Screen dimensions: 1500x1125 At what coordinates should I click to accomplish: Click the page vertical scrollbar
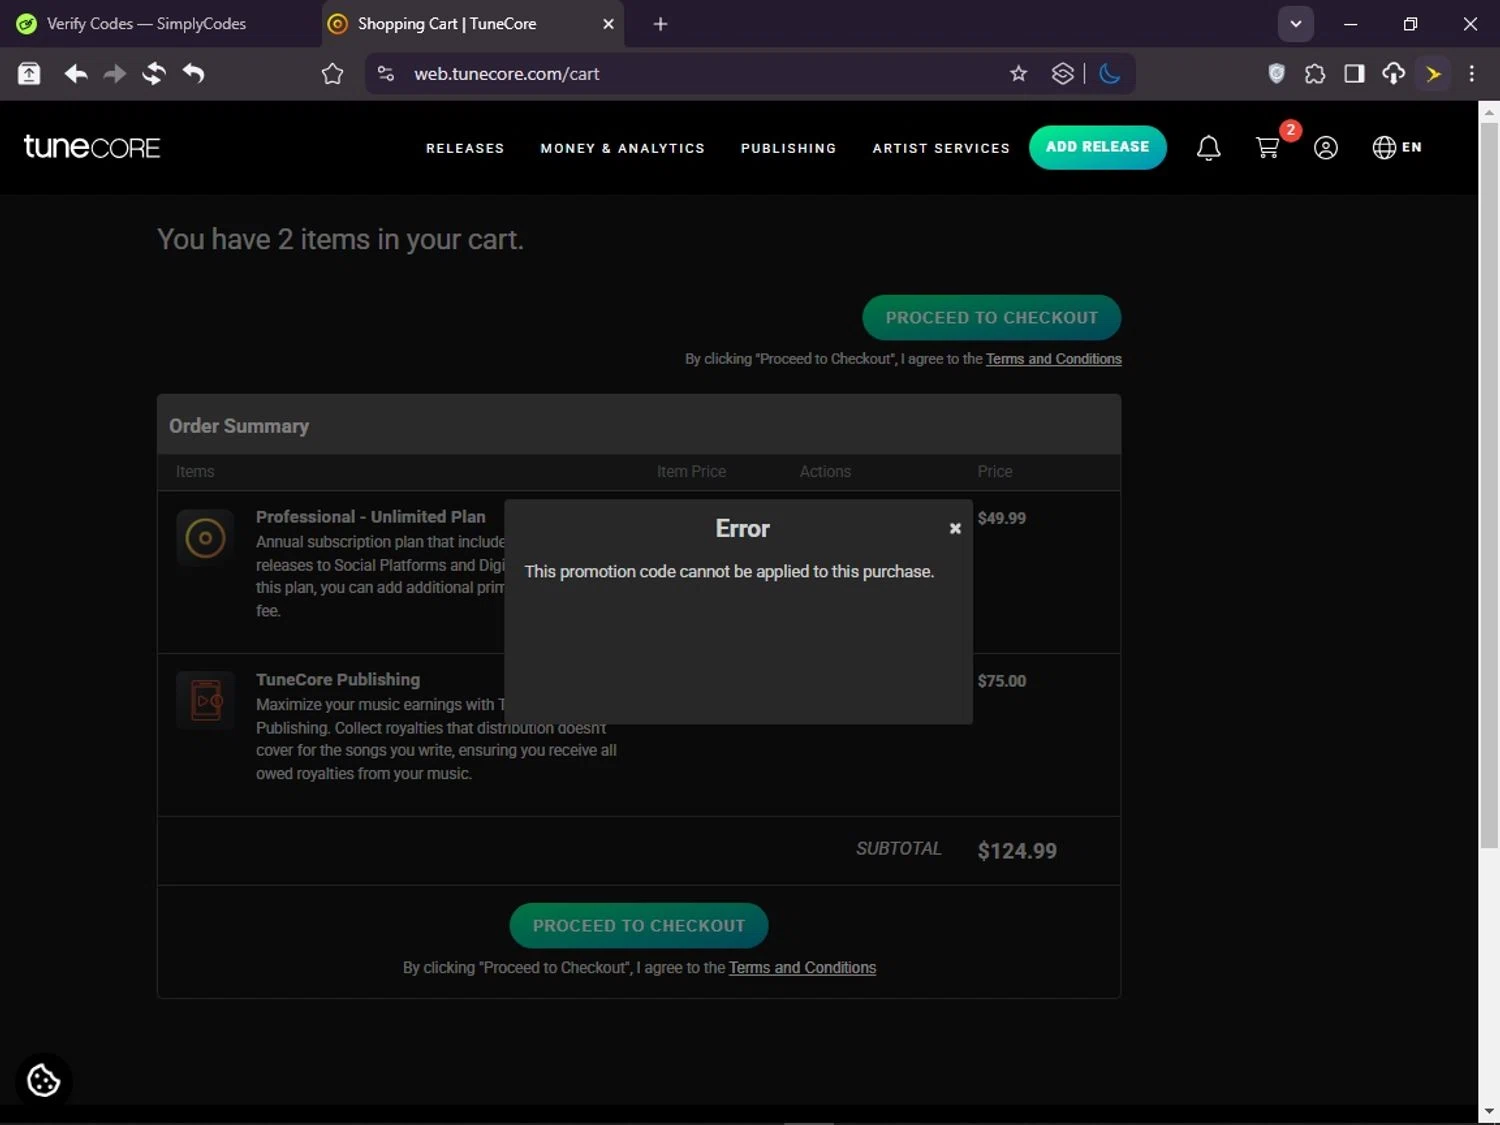coord(1489,485)
